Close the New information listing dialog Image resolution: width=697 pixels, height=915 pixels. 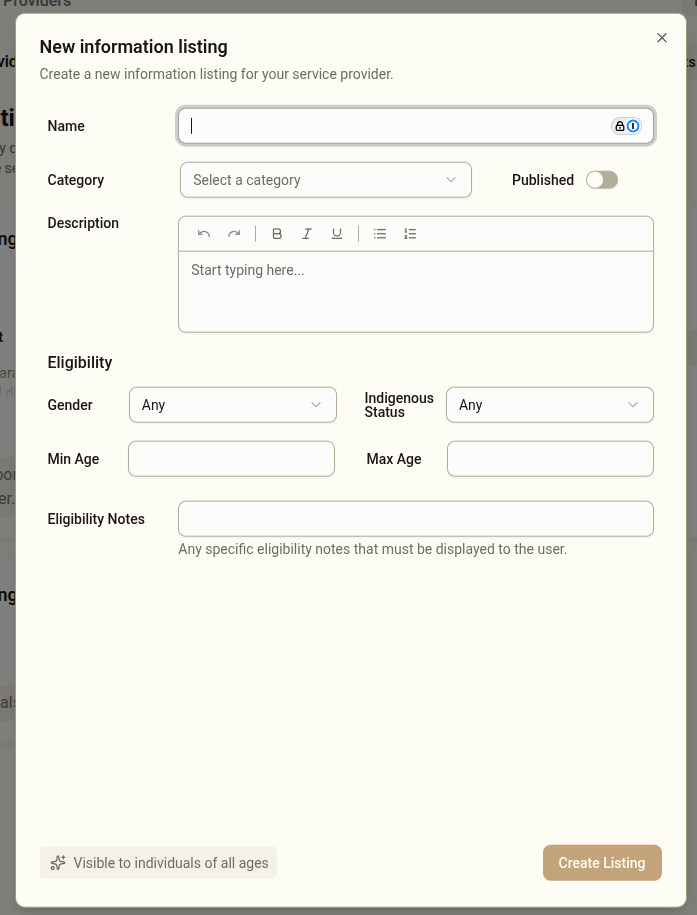click(661, 38)
